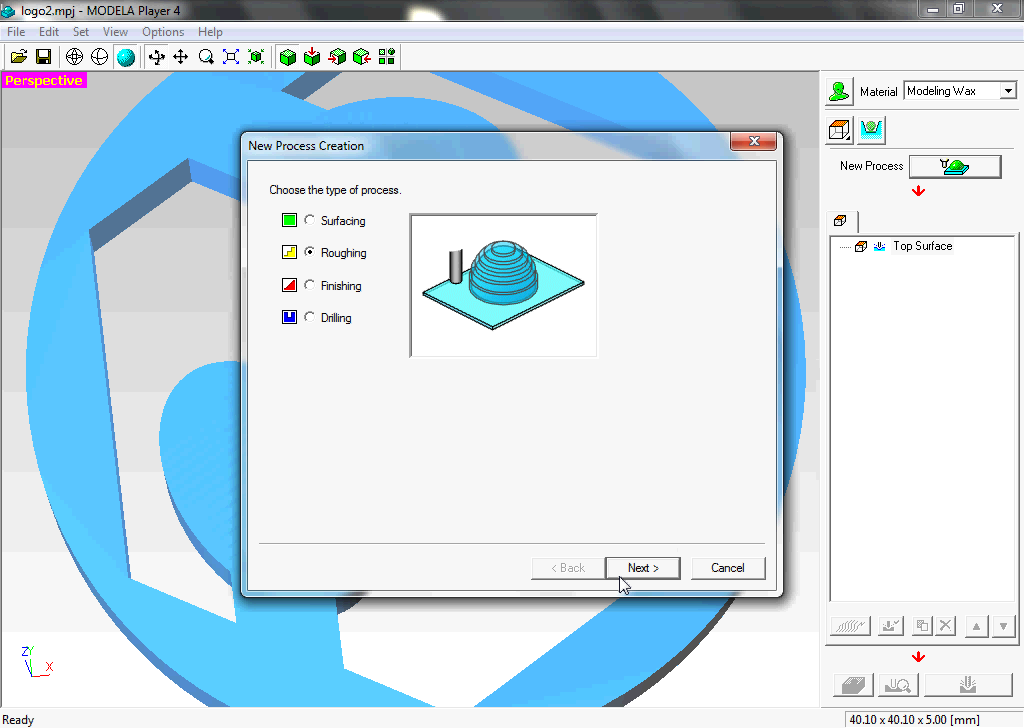Image resolution: width=1024 pixels, height=728 pixels.
Task: Activate the rotate view arrows tool
Action: (x=157, y=57)
